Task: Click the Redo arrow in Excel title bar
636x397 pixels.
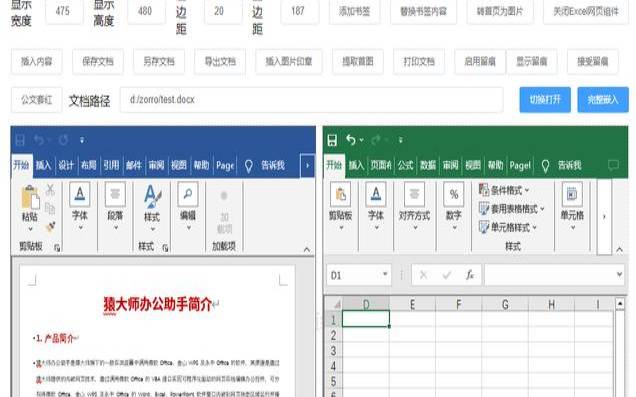Action: click(x=376, y=140)
